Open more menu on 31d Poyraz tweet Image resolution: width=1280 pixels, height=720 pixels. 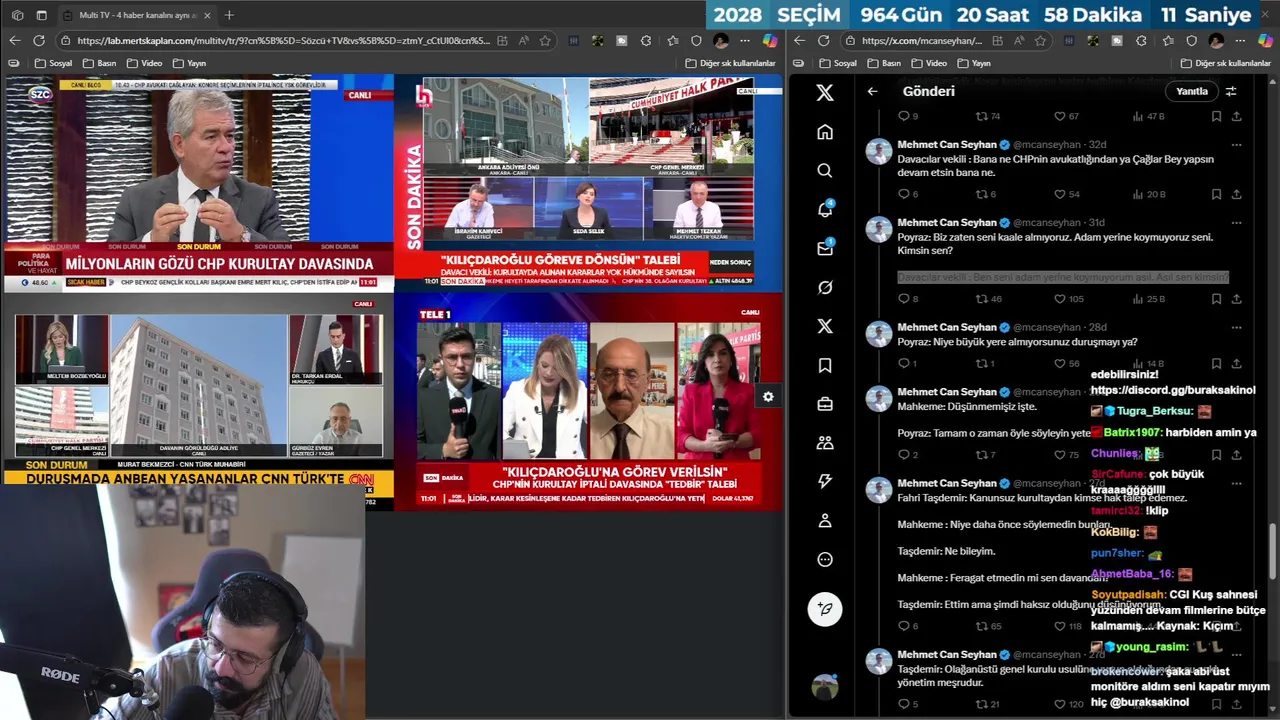pos(1237,222)
